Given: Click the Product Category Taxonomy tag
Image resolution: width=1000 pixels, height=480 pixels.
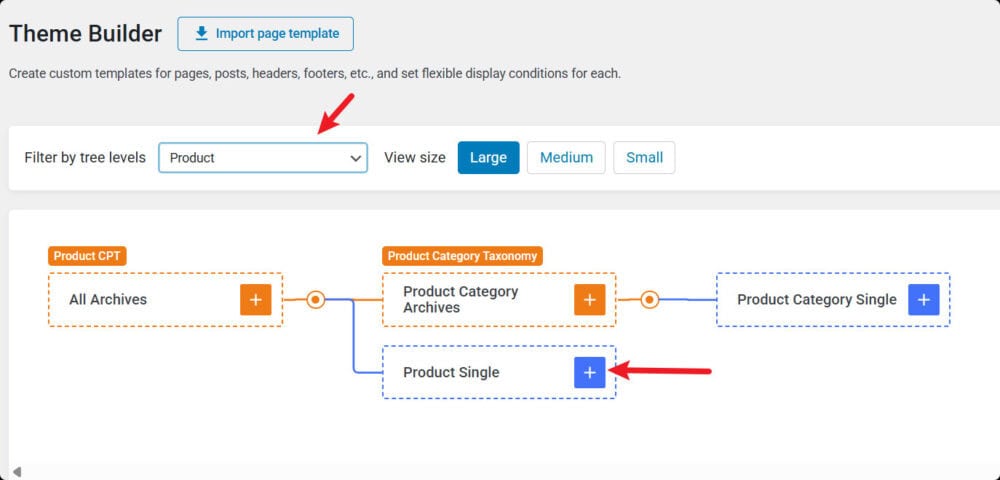Looking at the screenshot, I should pos(462,256).
